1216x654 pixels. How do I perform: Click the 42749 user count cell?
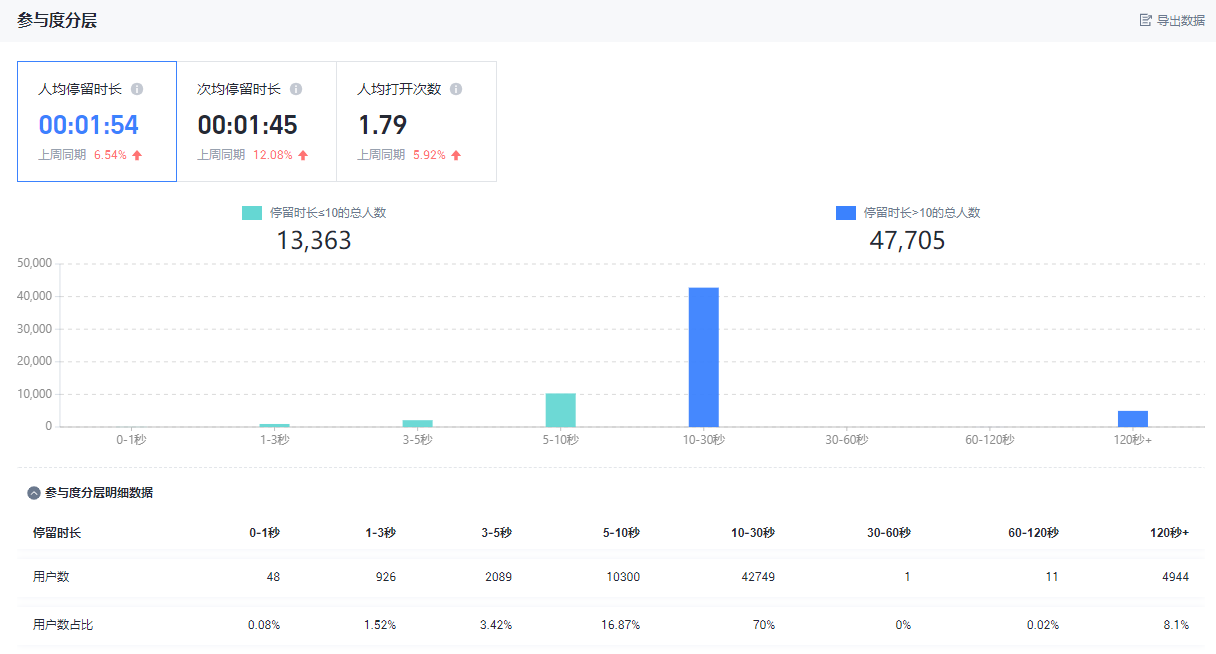[x=754, y=577]
